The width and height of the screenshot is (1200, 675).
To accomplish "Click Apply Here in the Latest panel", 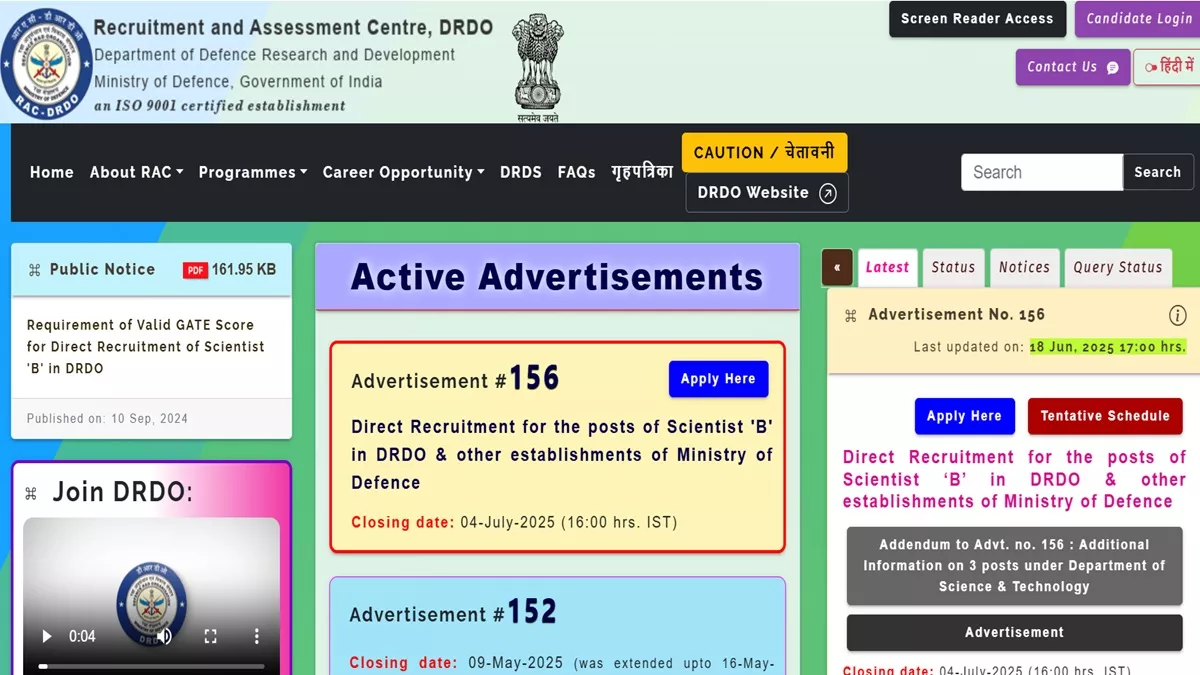I will coord(964,416).
